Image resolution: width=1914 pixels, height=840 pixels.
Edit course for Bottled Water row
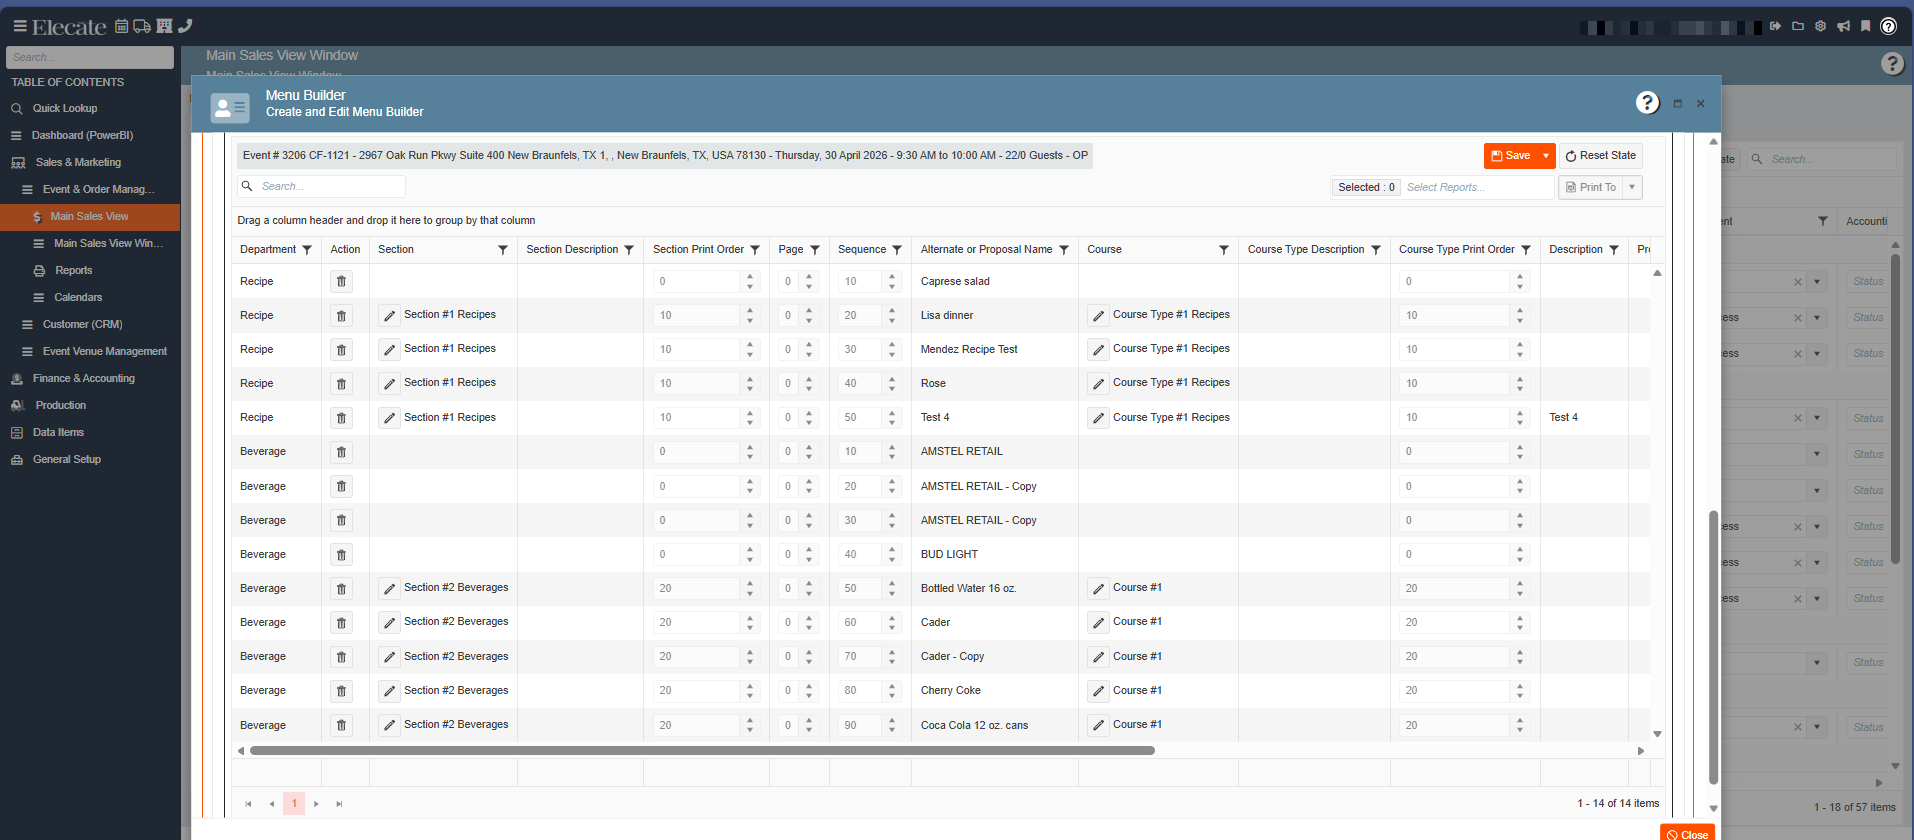pos(1098,589)
